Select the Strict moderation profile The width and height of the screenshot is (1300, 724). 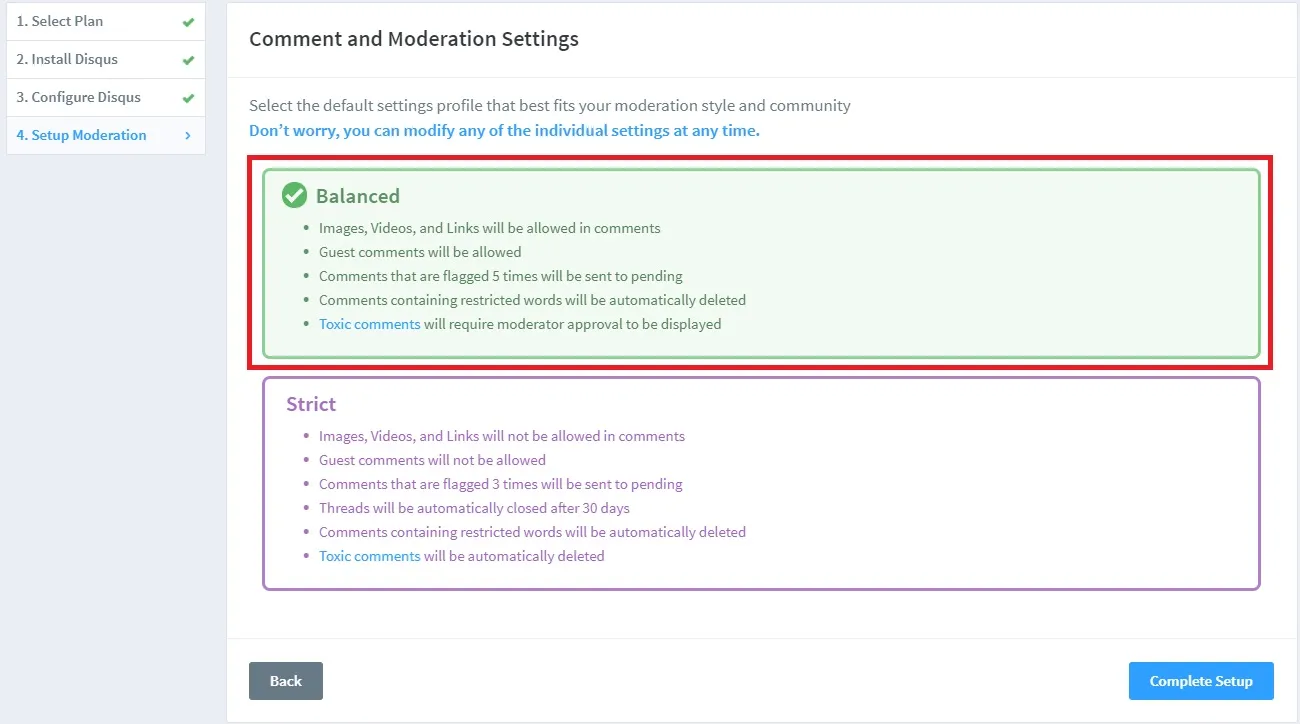[x=764, y=483]
